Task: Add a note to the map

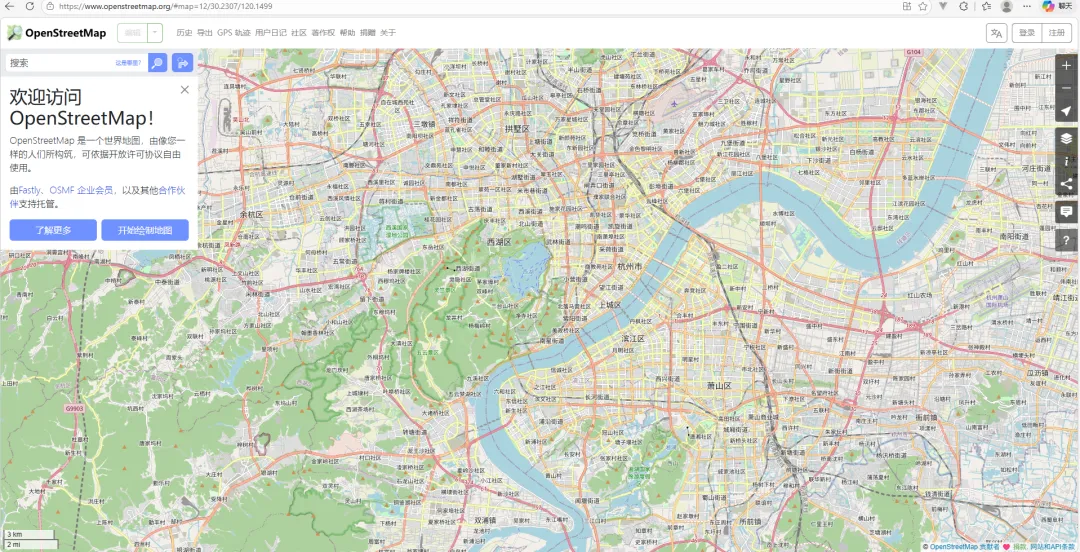Action: pyautogui.click(x=1066, y=212)
